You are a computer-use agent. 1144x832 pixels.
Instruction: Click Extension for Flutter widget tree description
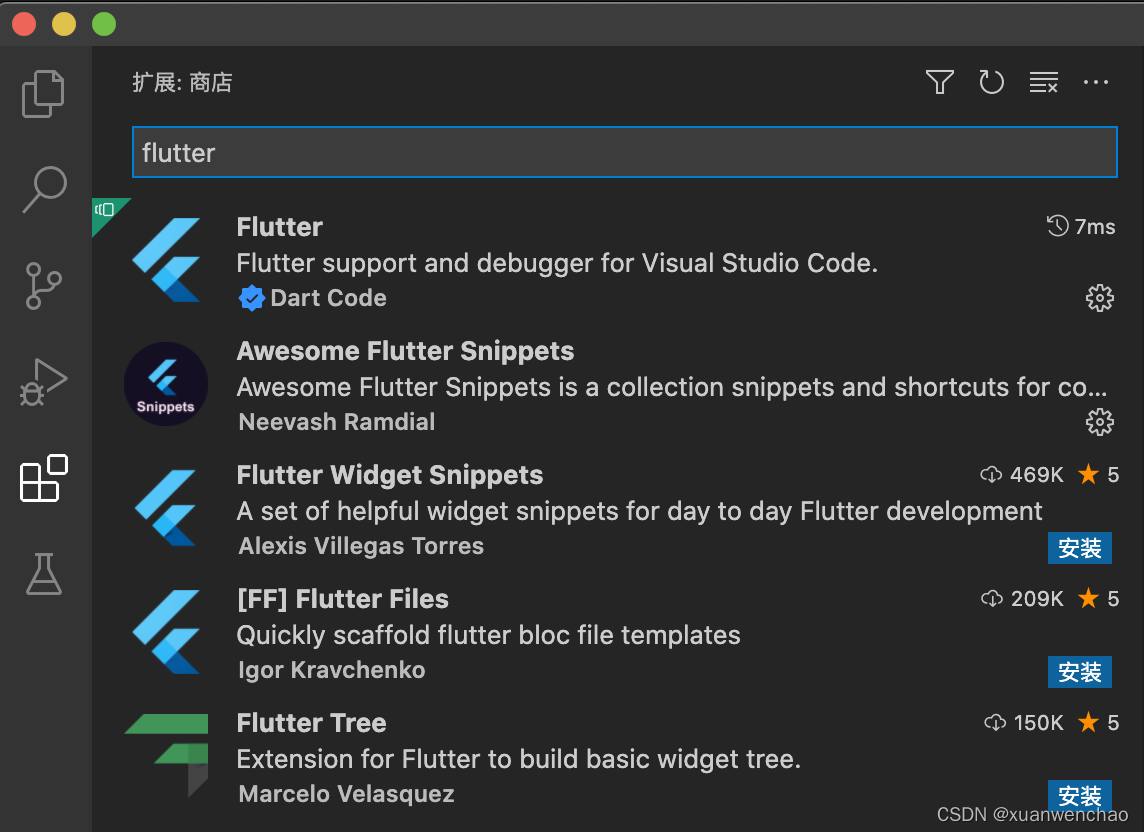tap(519, 759)
